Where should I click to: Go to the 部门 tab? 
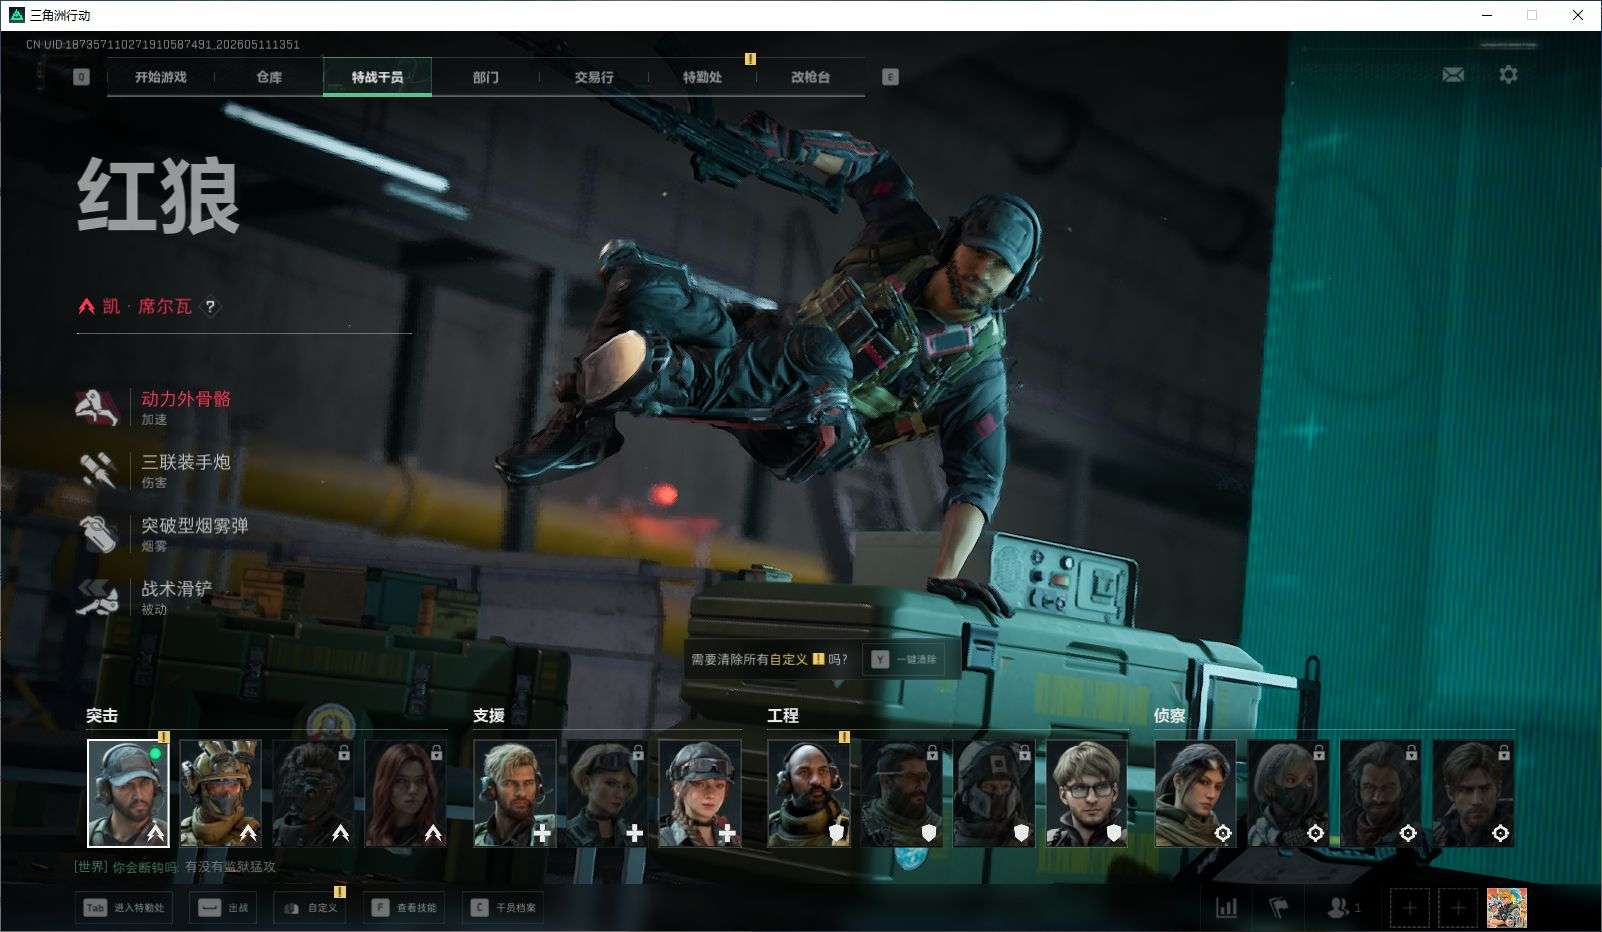(x=486, y=77)
